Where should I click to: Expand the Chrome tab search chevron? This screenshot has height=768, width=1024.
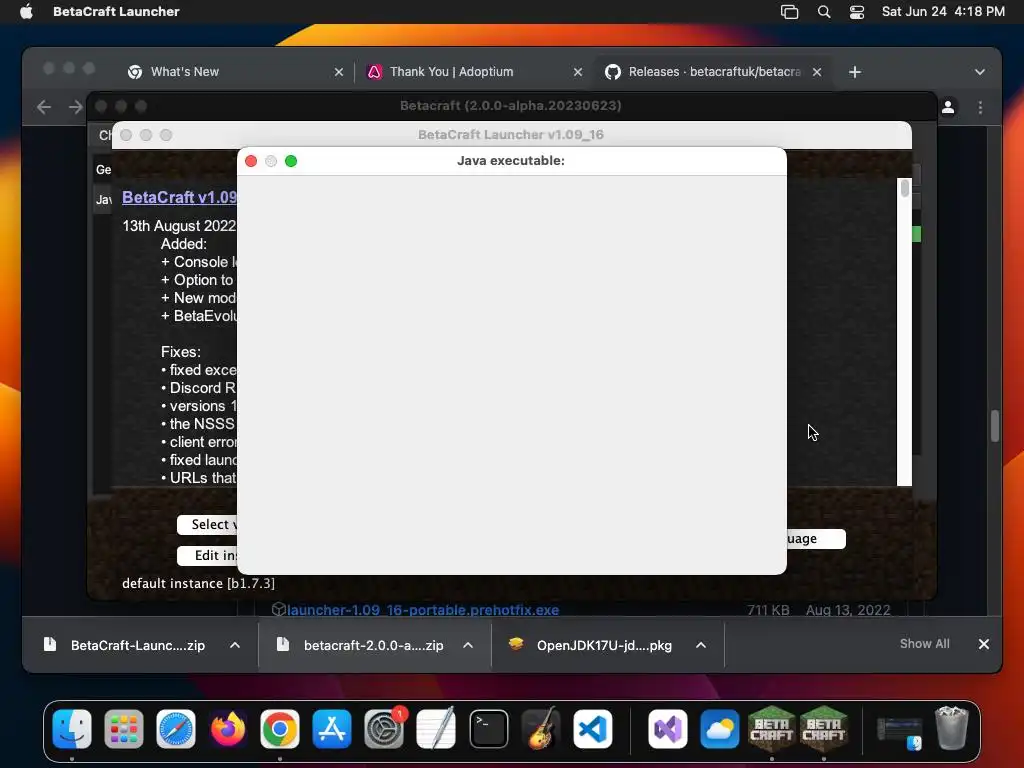(x=980, y=72)
